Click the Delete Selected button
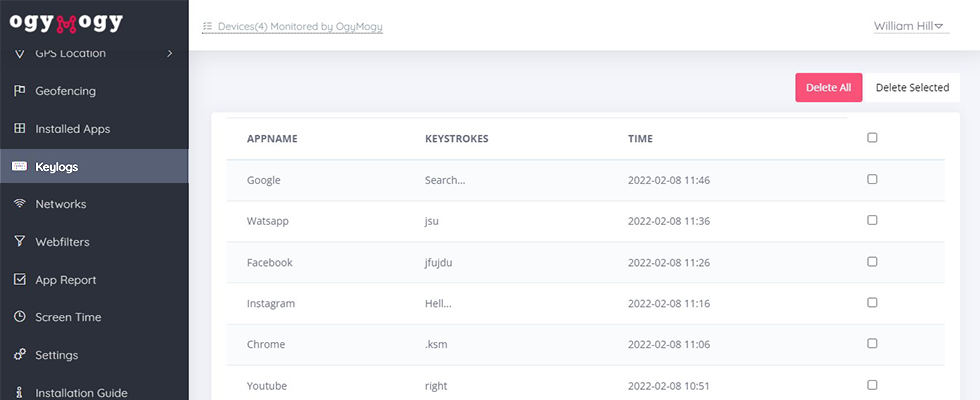The height and width of the screenshot is (400, 980). point(912,88)
